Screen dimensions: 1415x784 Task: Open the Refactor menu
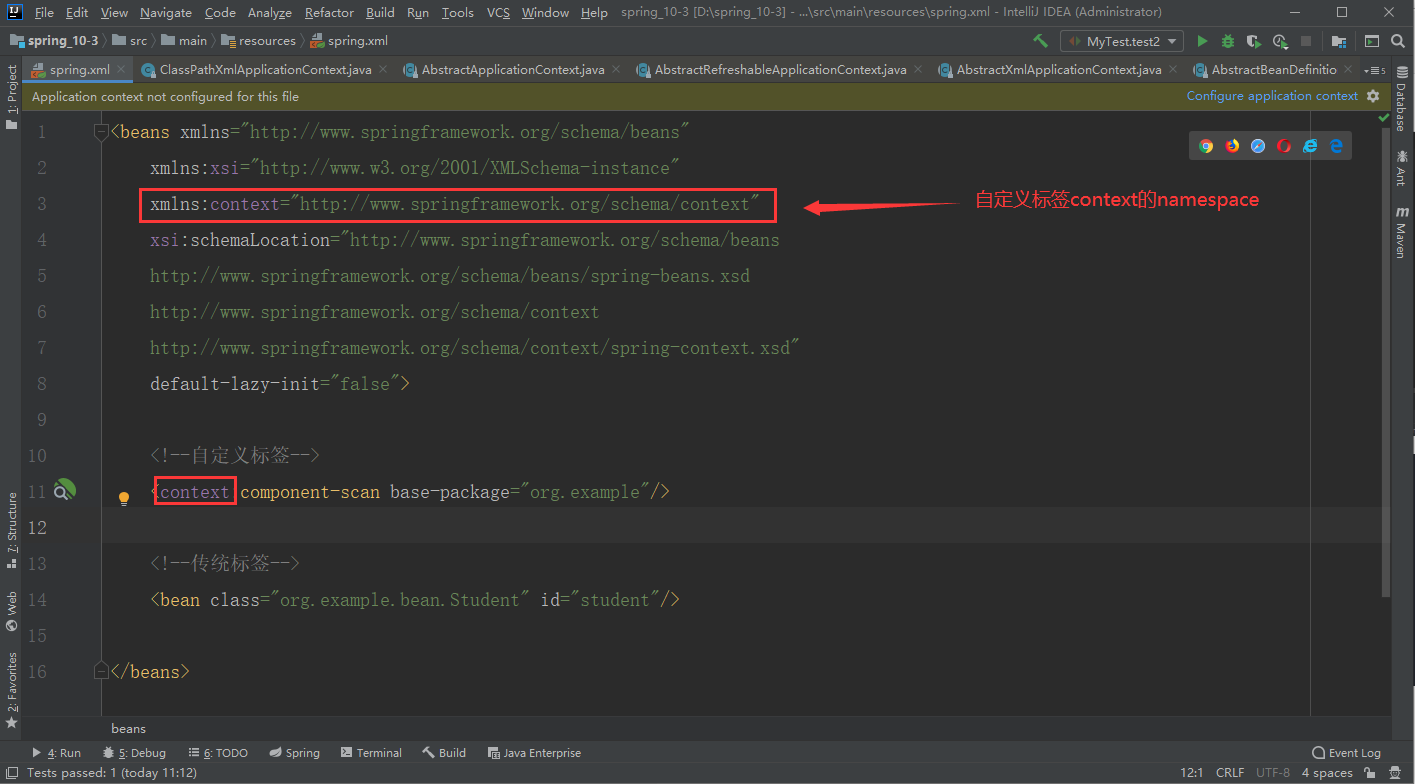pyautogui.click(x=329, y=12)
